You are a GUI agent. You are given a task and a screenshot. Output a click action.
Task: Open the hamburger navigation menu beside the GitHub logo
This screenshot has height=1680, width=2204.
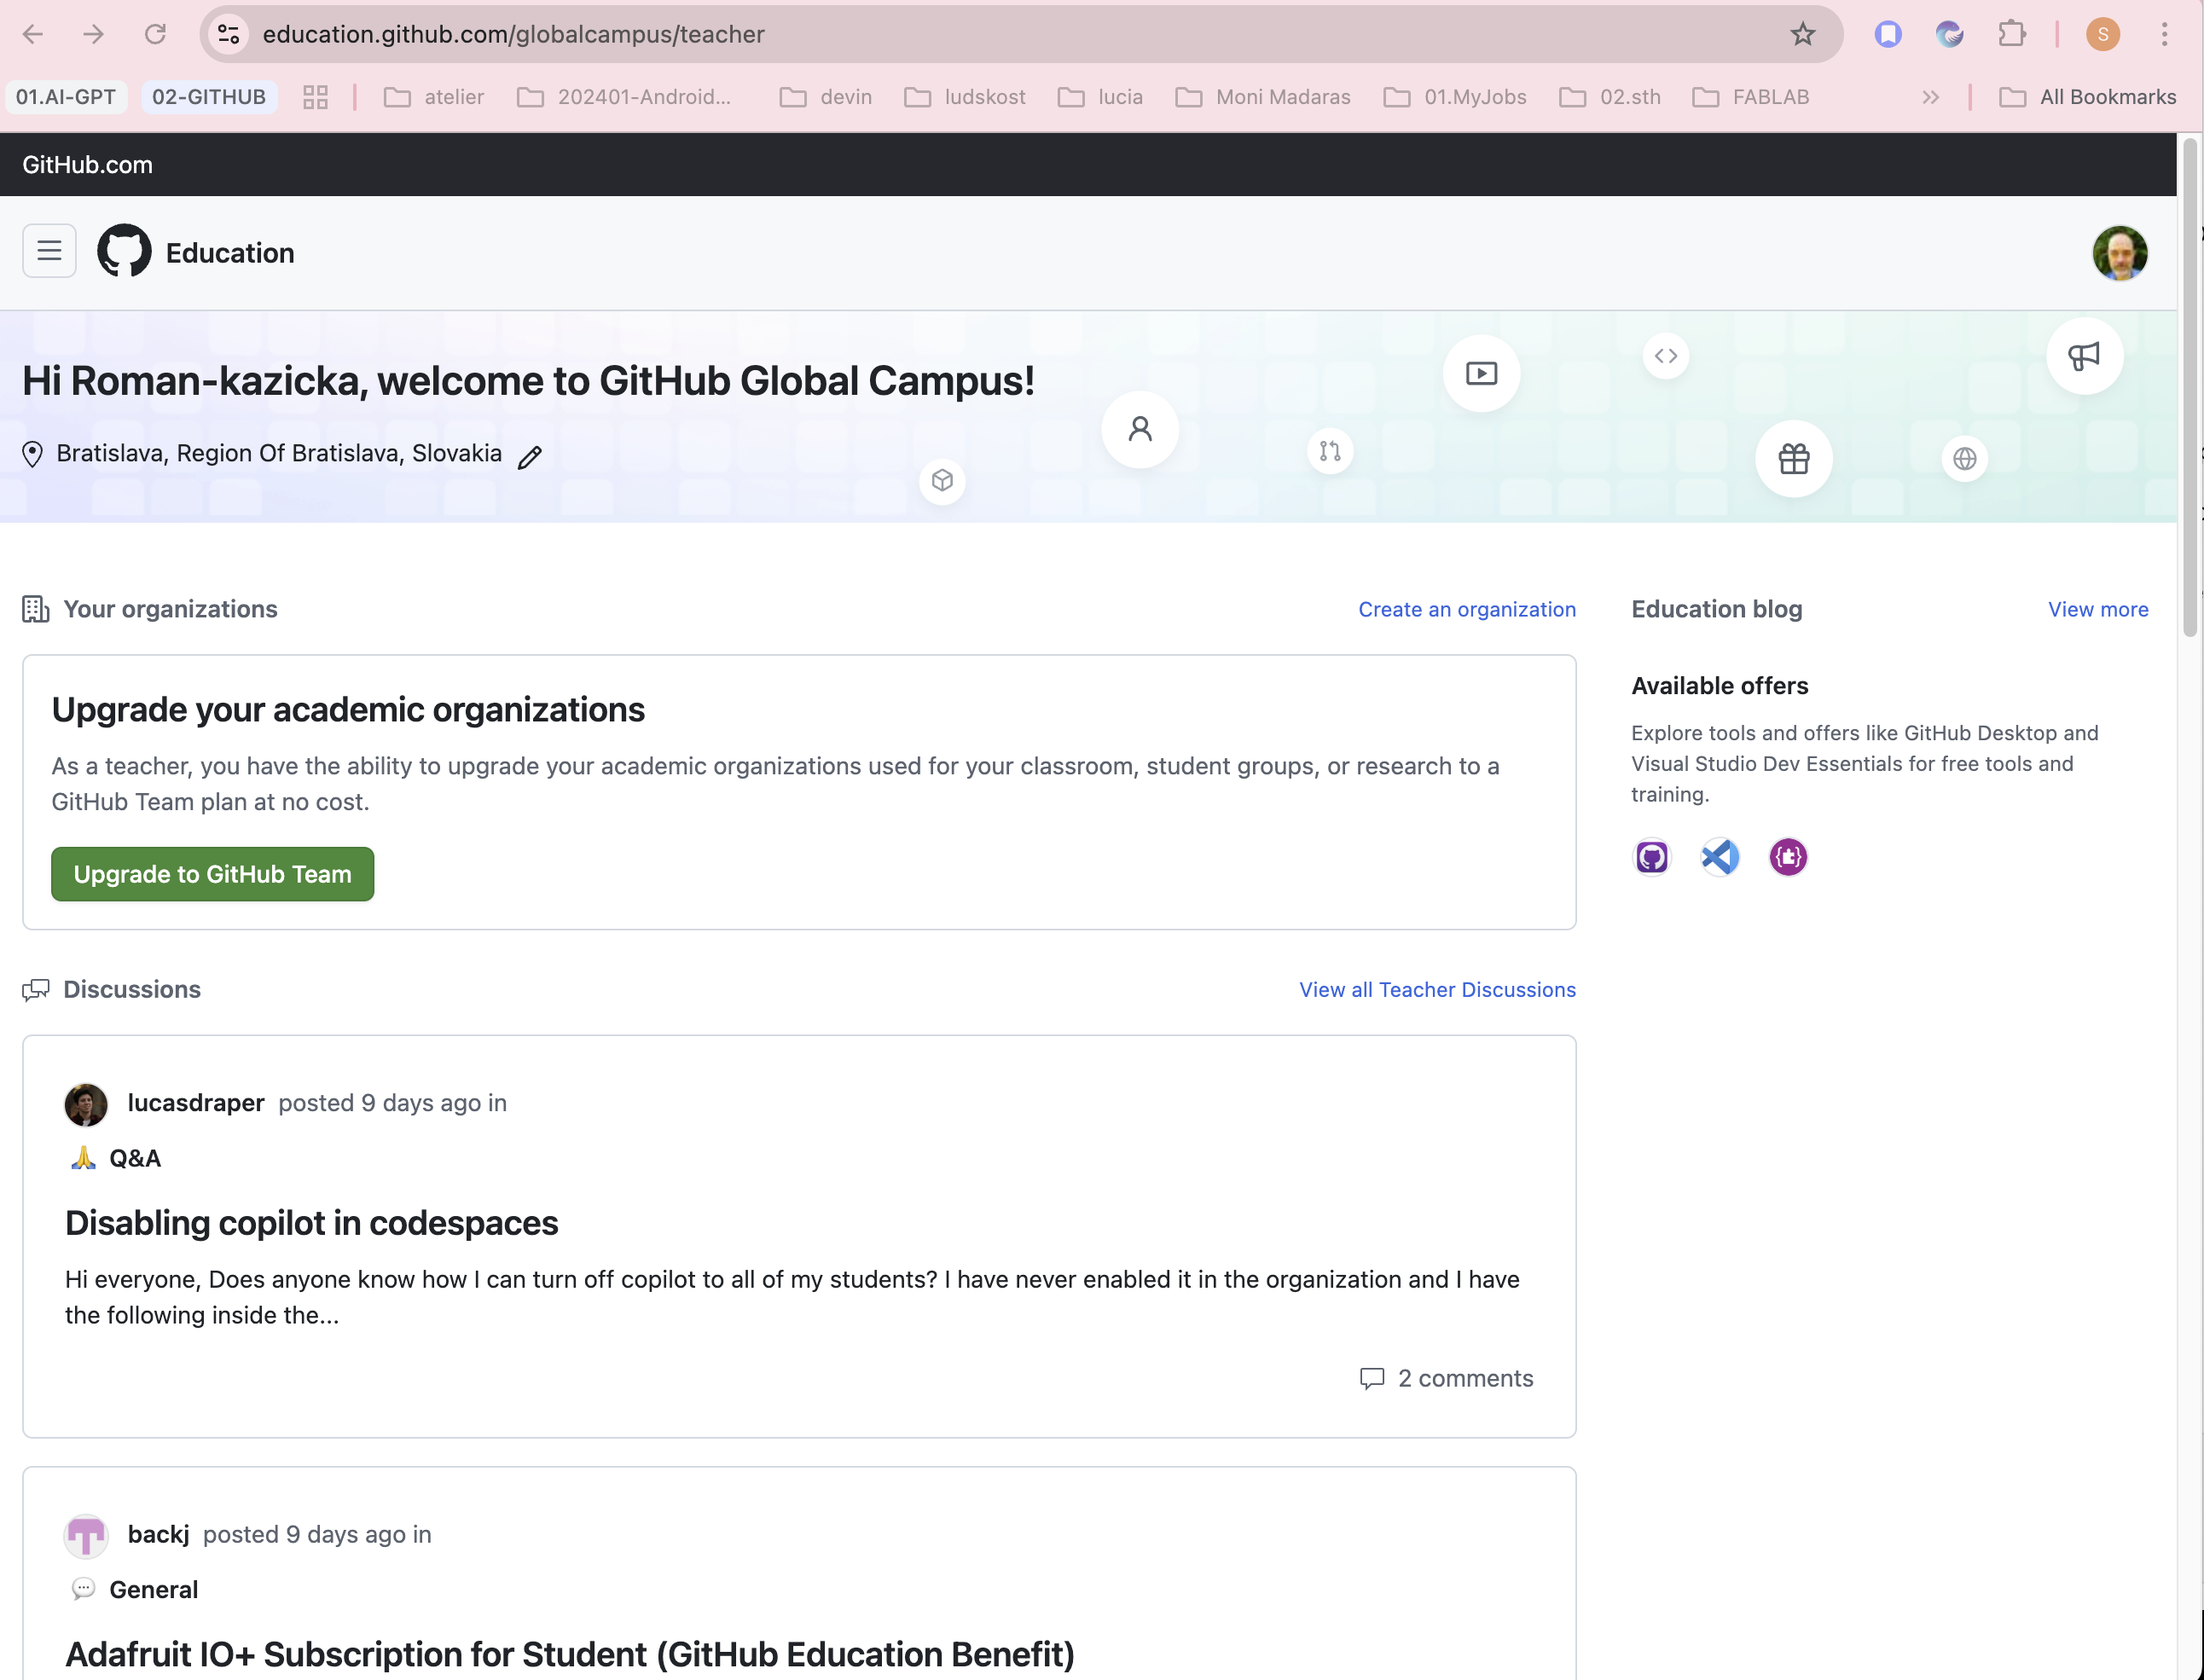click(x=48, y=250)
